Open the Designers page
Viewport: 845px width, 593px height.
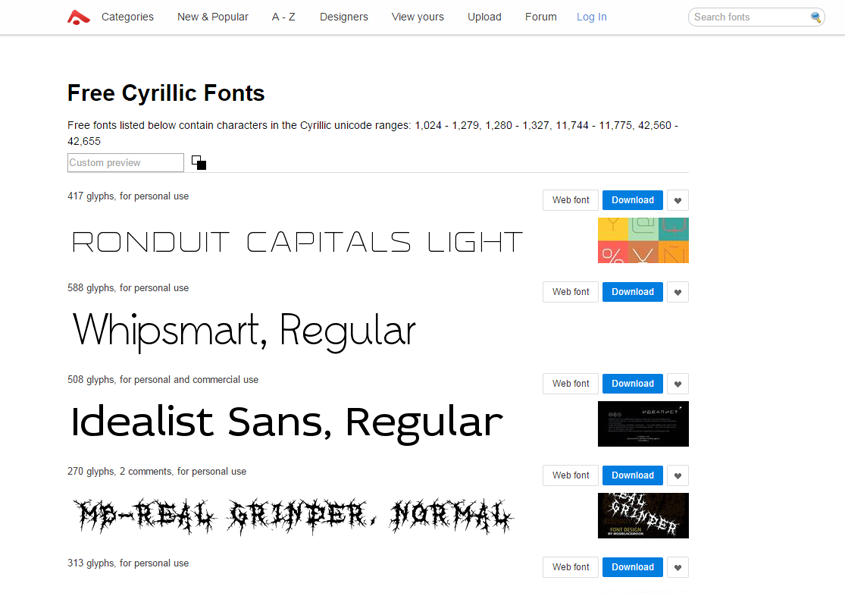click(x=343, y=17)
